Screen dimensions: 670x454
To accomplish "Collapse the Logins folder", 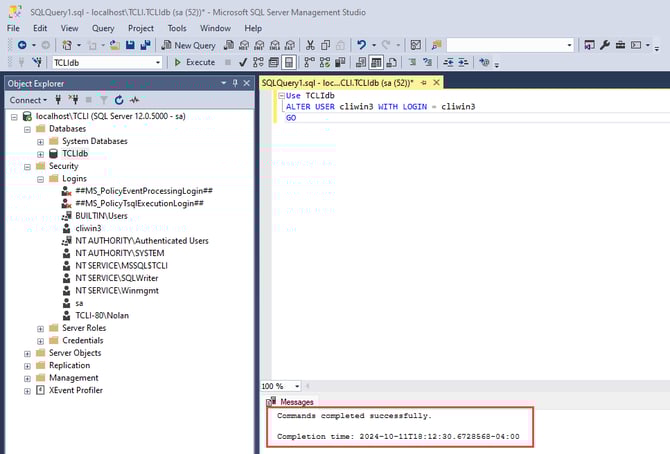I will click(40, 179).
